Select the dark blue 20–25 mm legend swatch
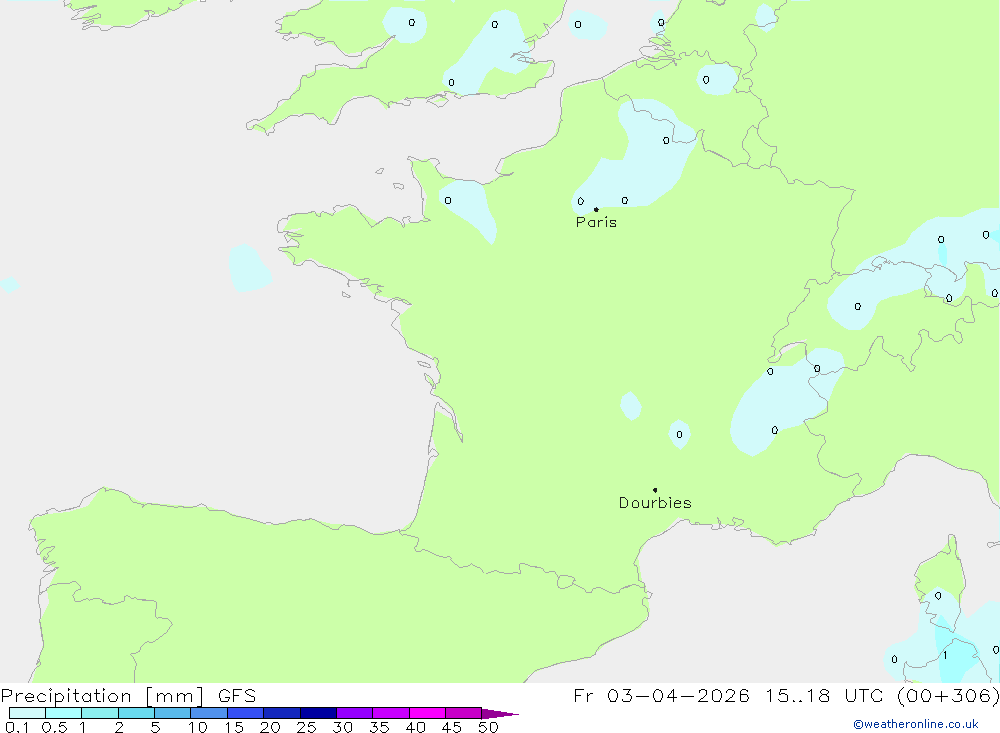The height and width of the screenshot is (733, 1000). pyautogui.click(x=282, y=713)
